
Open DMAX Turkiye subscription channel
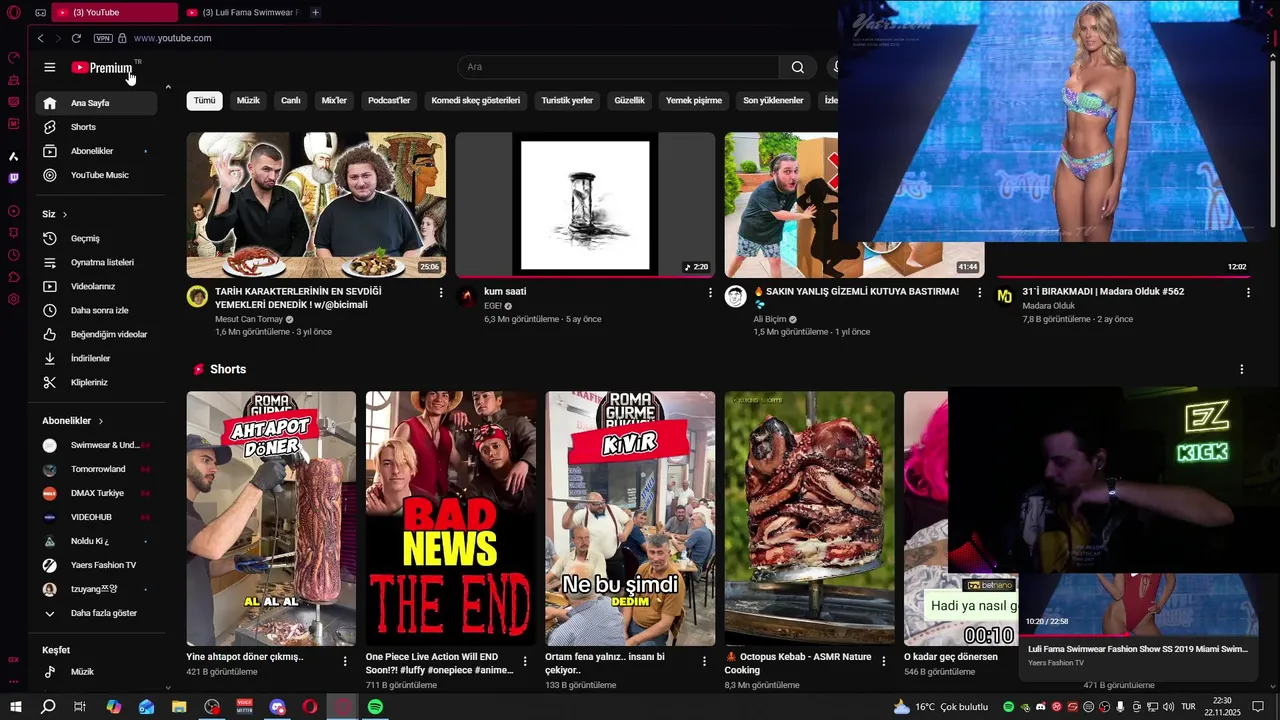[x=97, y=493]
